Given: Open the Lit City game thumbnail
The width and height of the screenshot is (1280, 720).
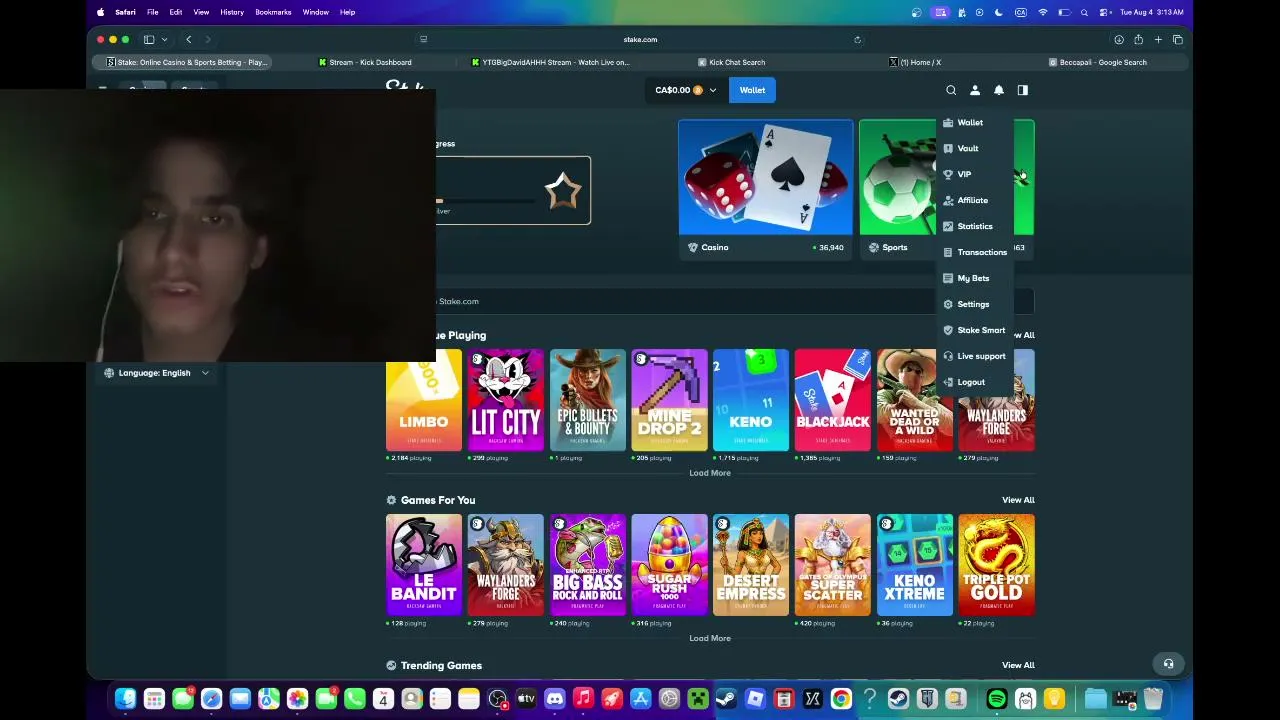Looking at the screenshot, I should (506, 400).
